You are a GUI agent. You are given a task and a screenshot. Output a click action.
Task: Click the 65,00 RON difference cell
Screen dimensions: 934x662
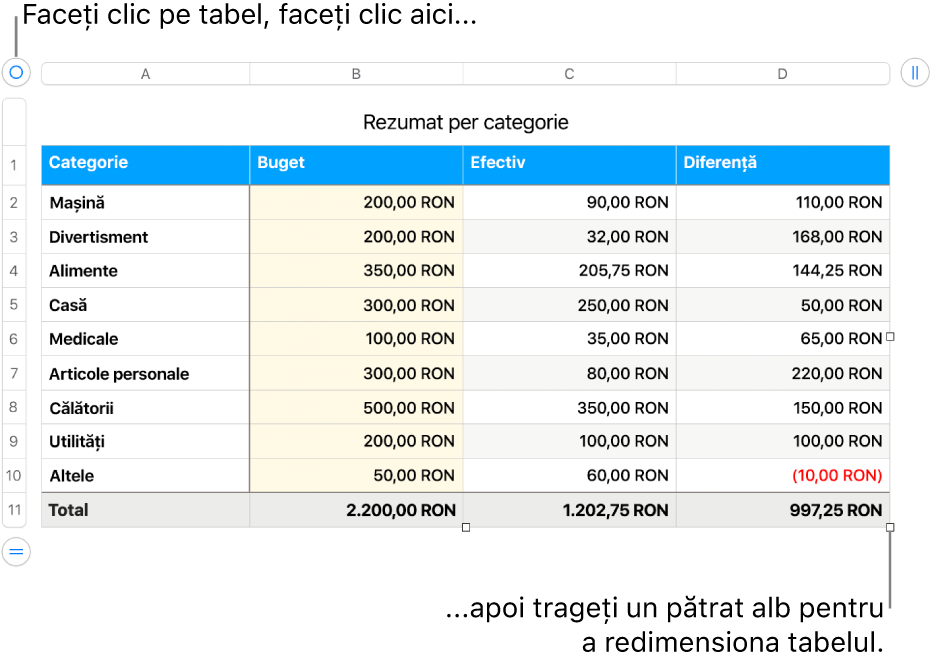[x=783, y=339]
